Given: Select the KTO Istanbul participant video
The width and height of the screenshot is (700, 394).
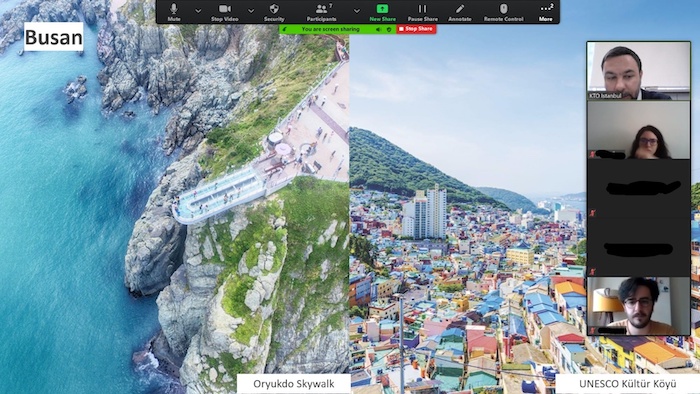Looking at the screenshot, I should [x=638, y=71].
